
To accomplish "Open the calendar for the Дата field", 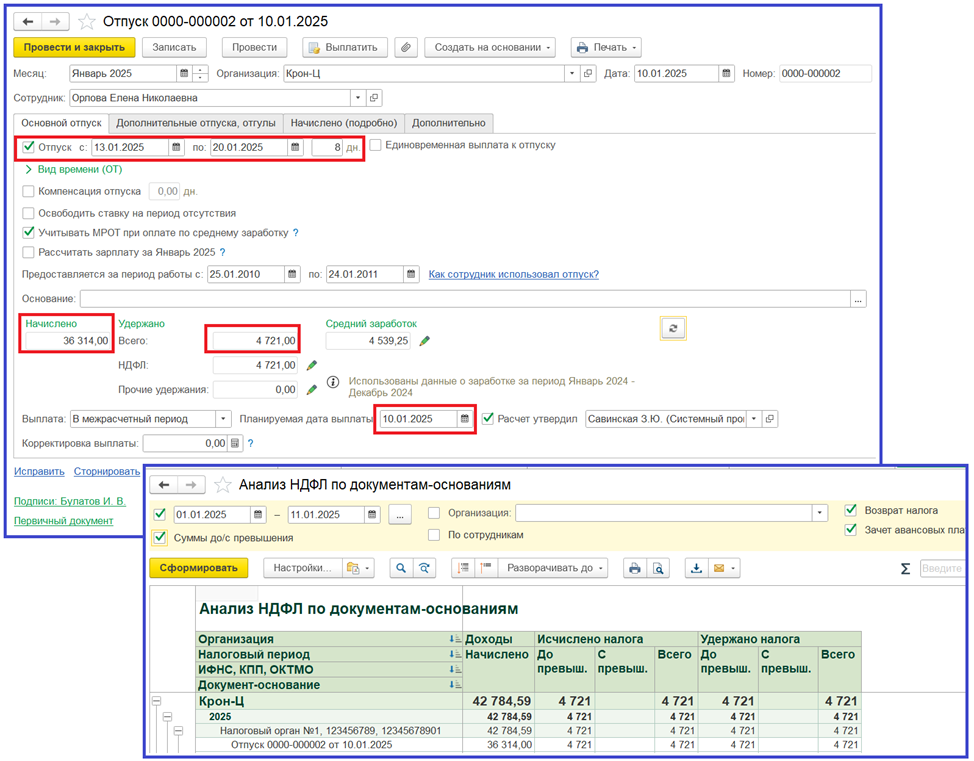I will point(726,73).
